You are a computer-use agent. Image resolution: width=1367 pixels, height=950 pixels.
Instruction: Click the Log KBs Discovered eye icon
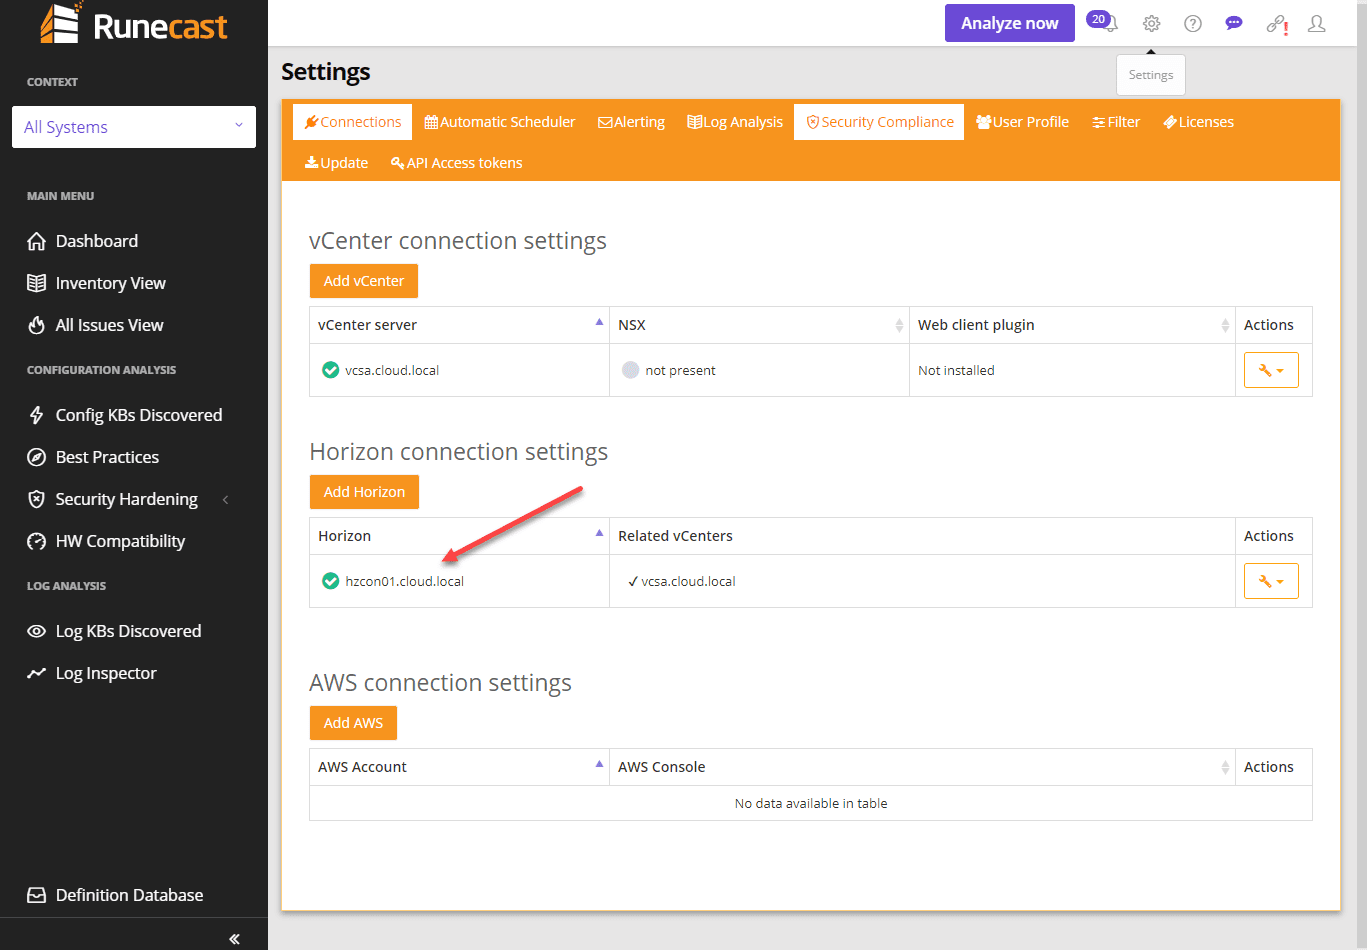click(x=37, y=631)
